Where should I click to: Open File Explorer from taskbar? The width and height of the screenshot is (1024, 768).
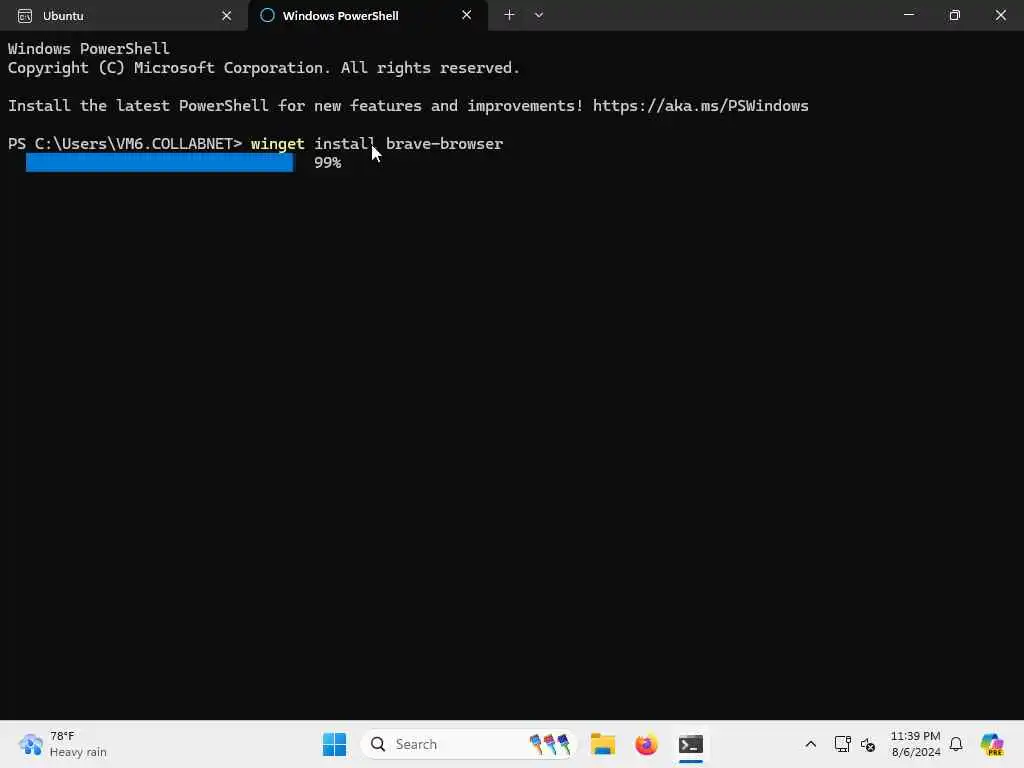(603, 744)
